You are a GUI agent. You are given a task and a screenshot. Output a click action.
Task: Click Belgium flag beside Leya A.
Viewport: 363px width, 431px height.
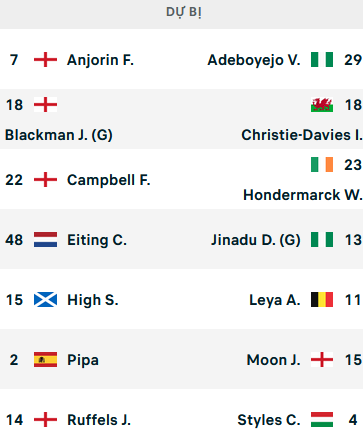pos(322,300)
